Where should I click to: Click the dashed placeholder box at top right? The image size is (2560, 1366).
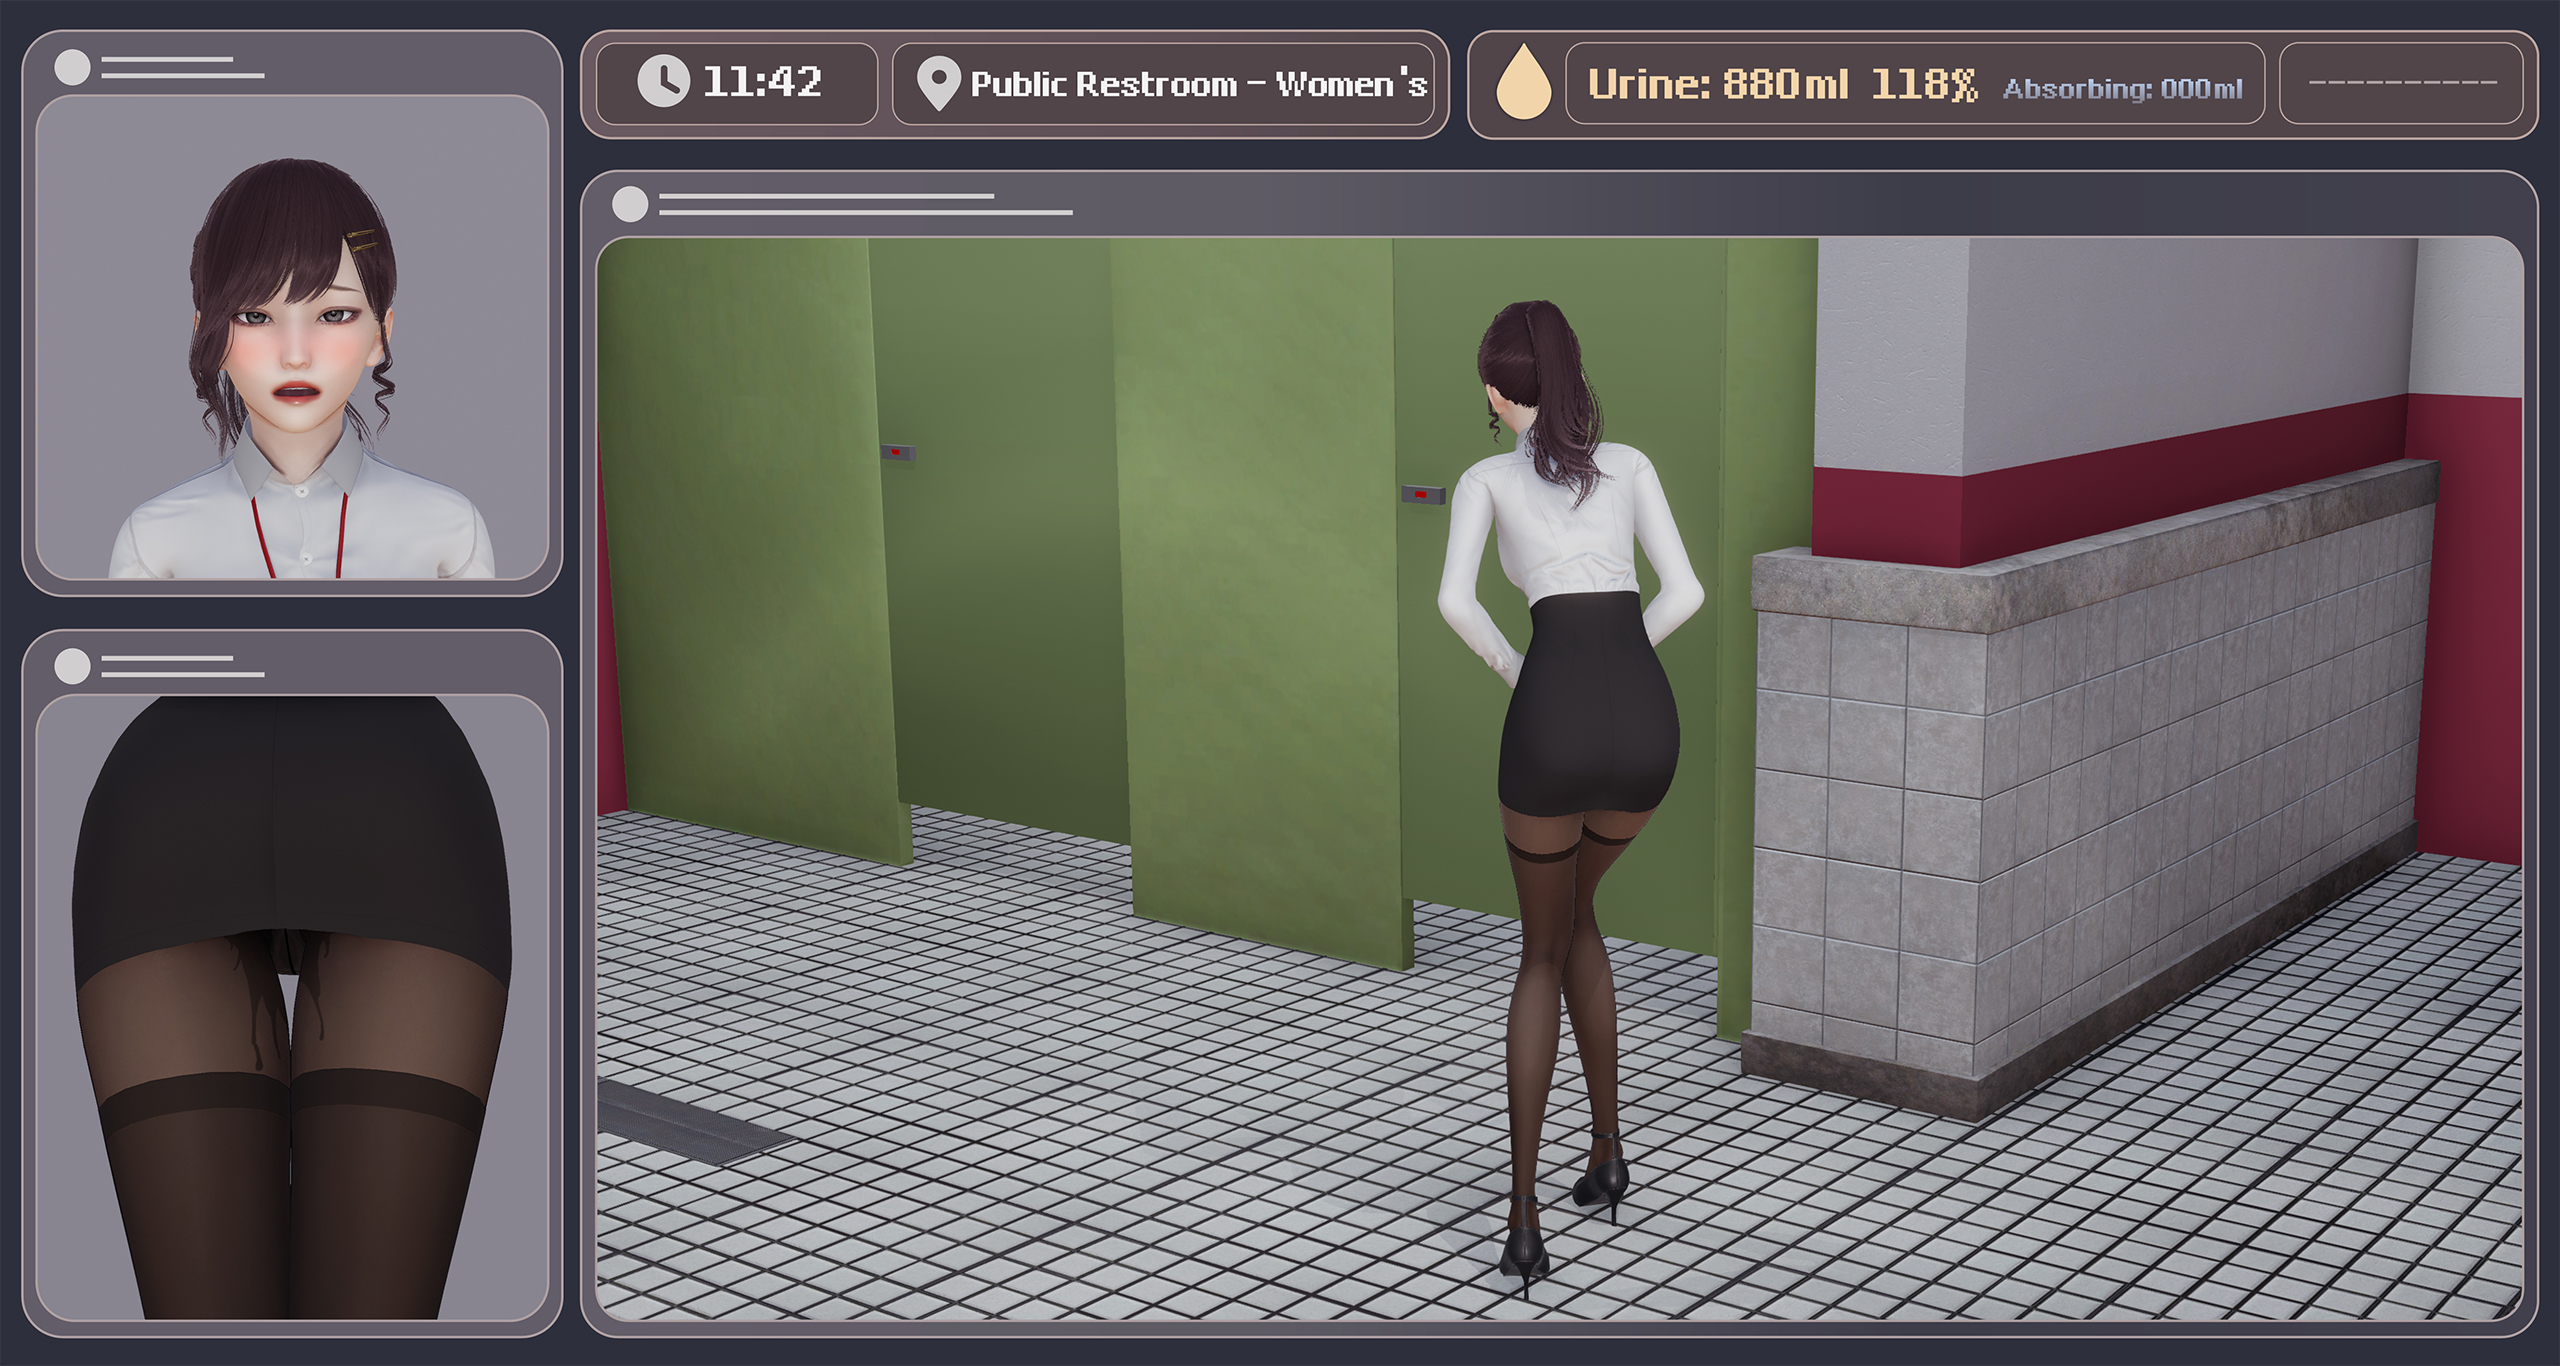pyautogui.click(x=2402, y=83)
